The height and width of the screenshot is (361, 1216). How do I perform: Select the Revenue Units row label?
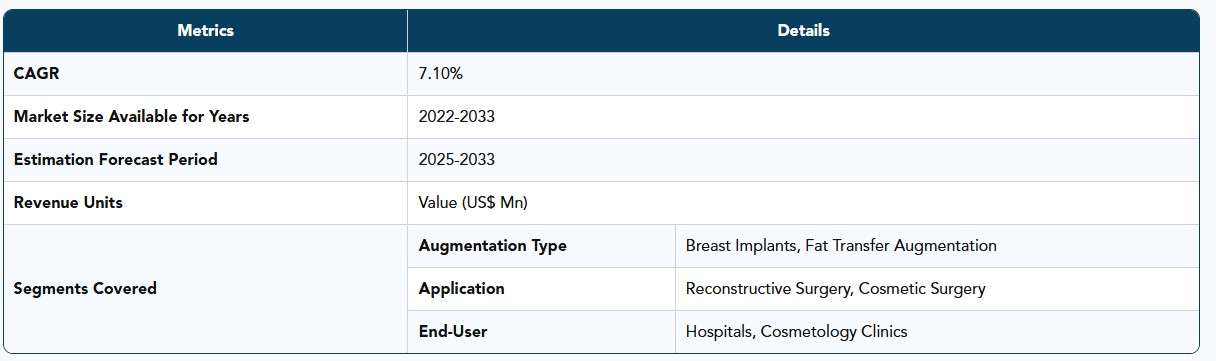[68, 202]
